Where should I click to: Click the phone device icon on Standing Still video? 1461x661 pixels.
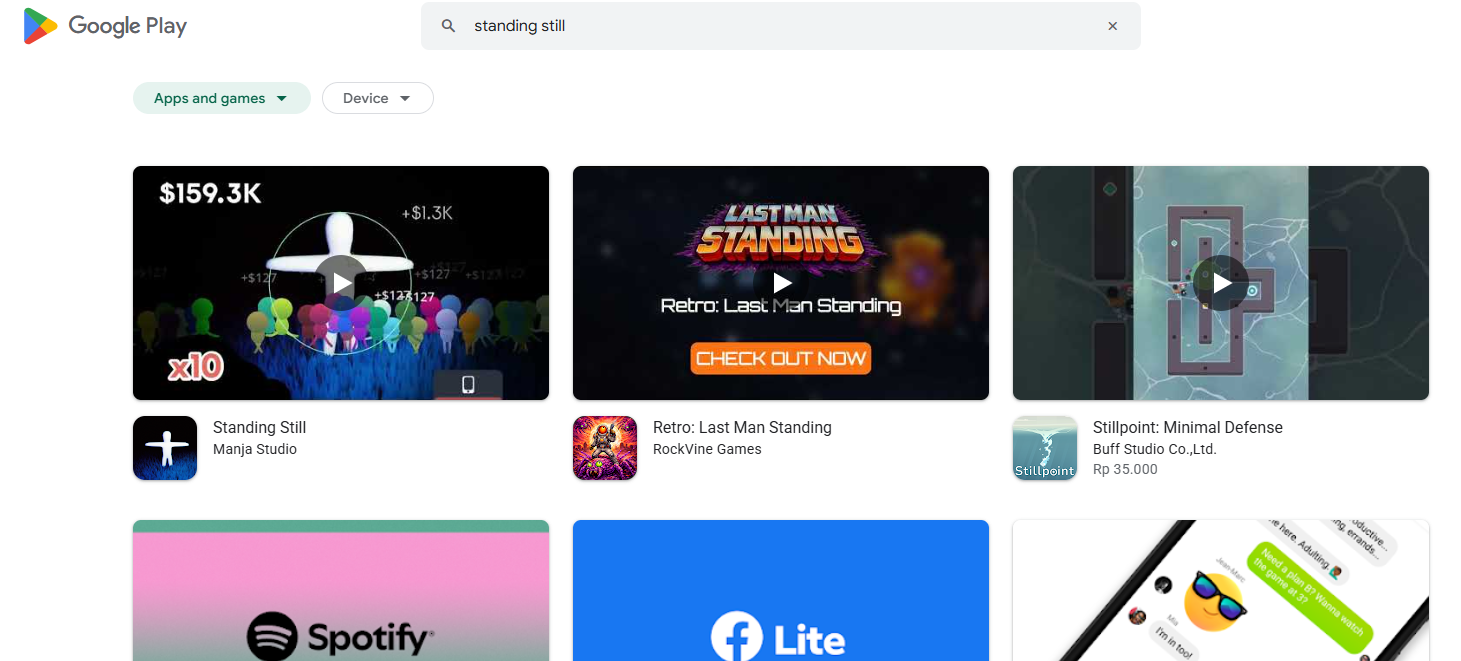click(468, 385)
